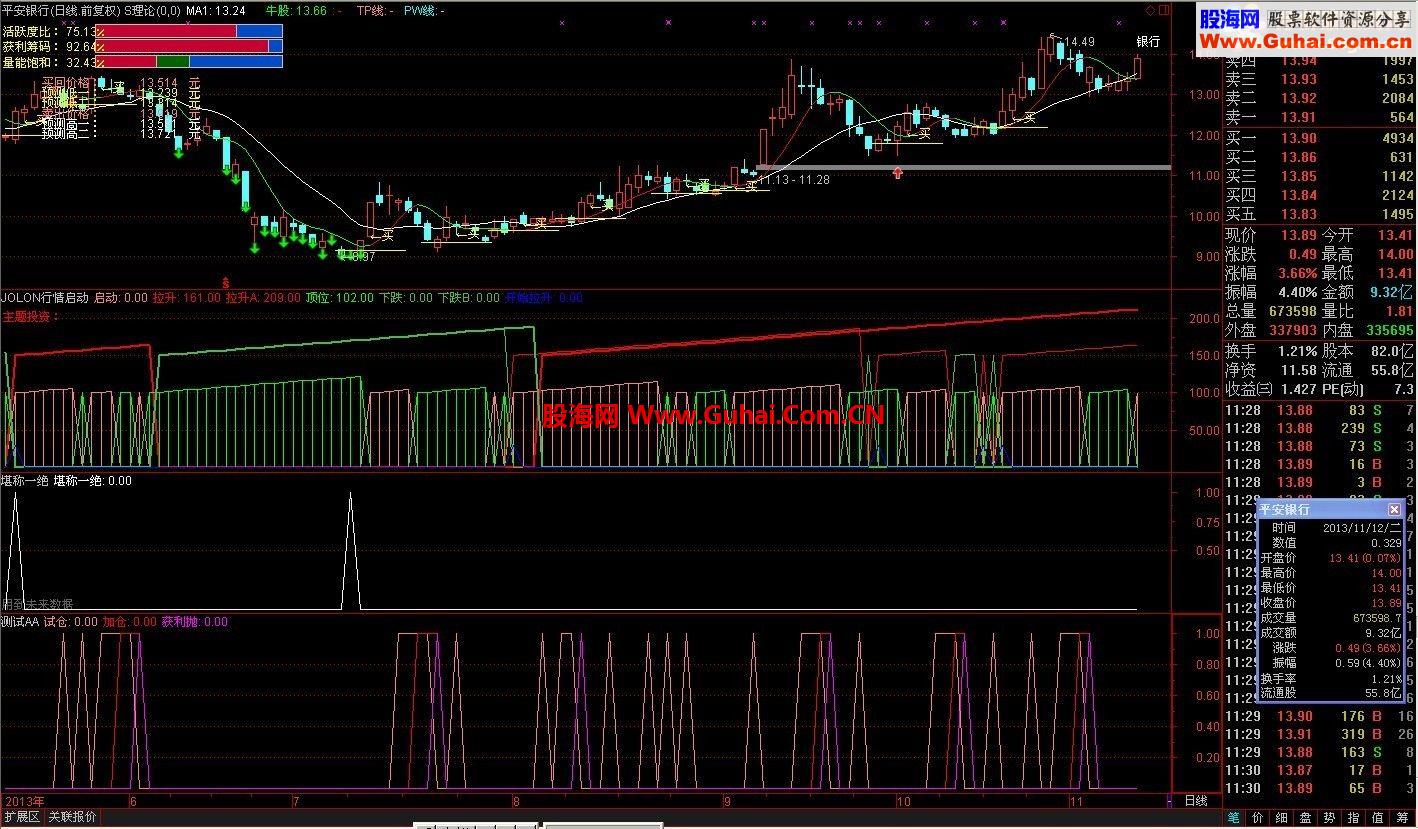Switch to the 价 tab
The image size is (1418, 829).
click(x=1258, y=818)
